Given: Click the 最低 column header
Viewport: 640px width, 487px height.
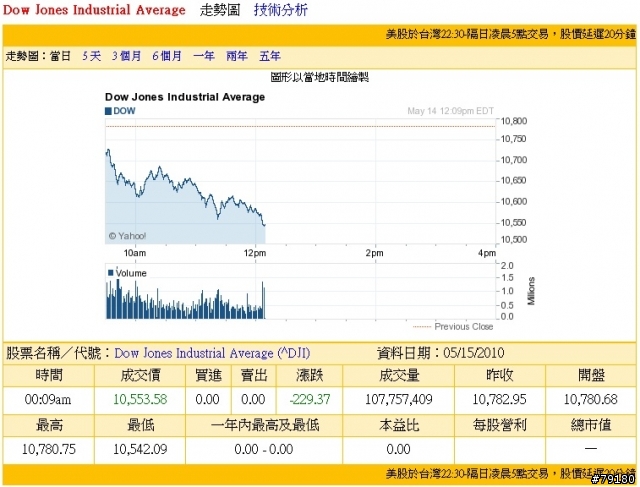Looking at the screenshot, I should (140, 426).
